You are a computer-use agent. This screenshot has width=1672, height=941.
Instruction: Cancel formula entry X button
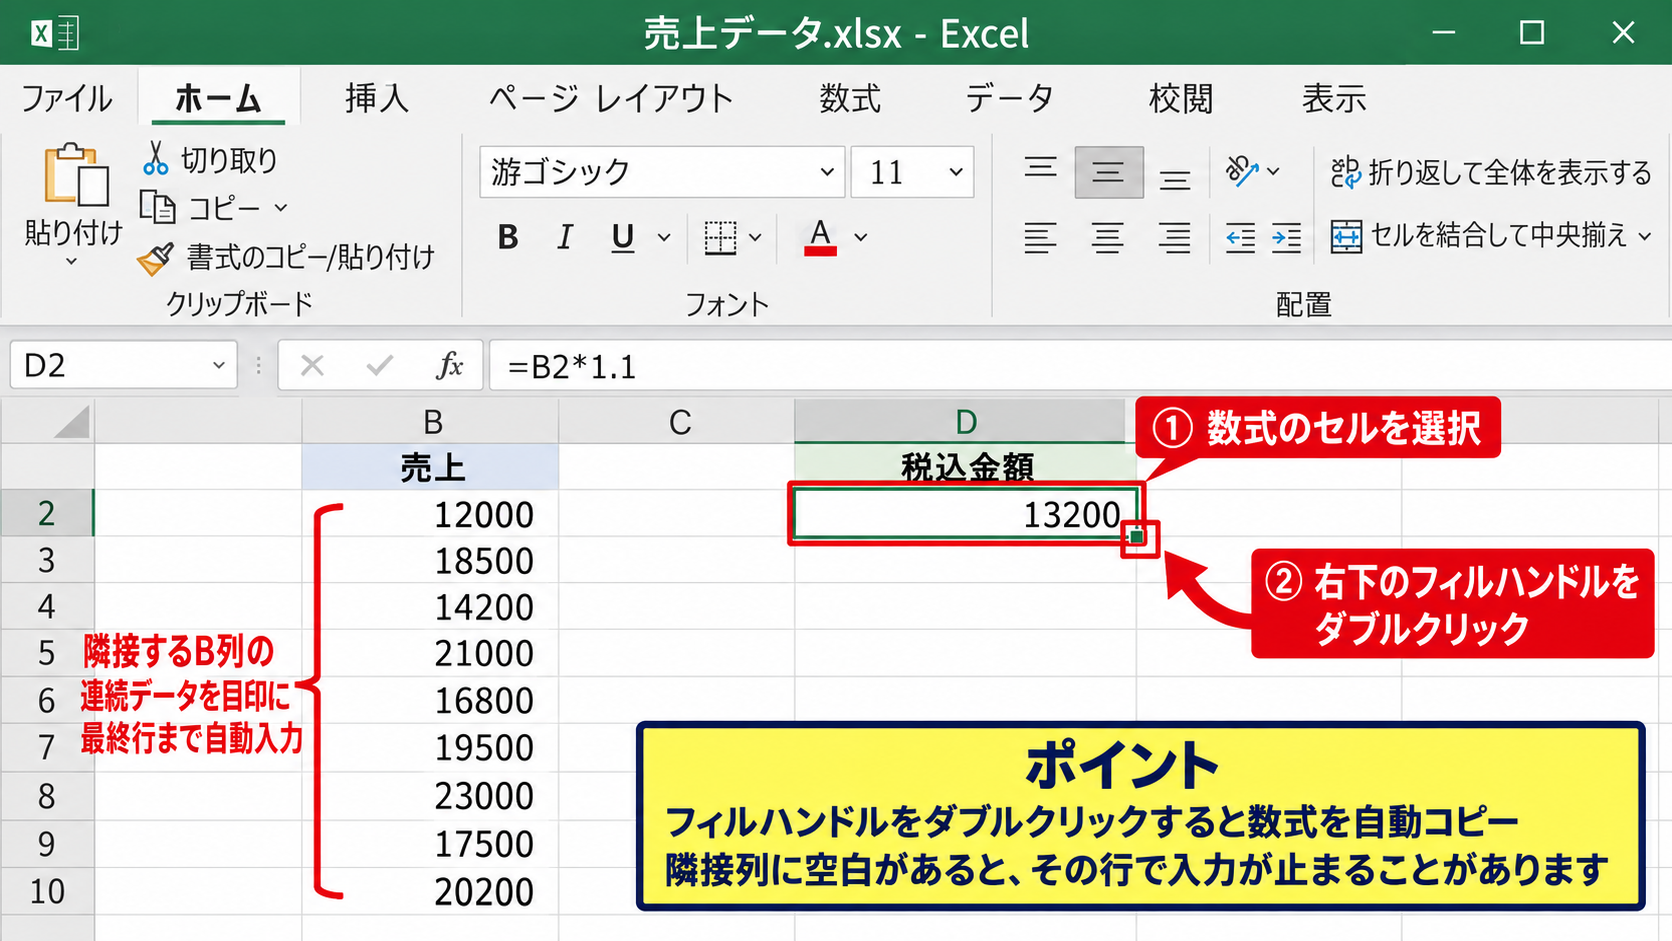312,366
